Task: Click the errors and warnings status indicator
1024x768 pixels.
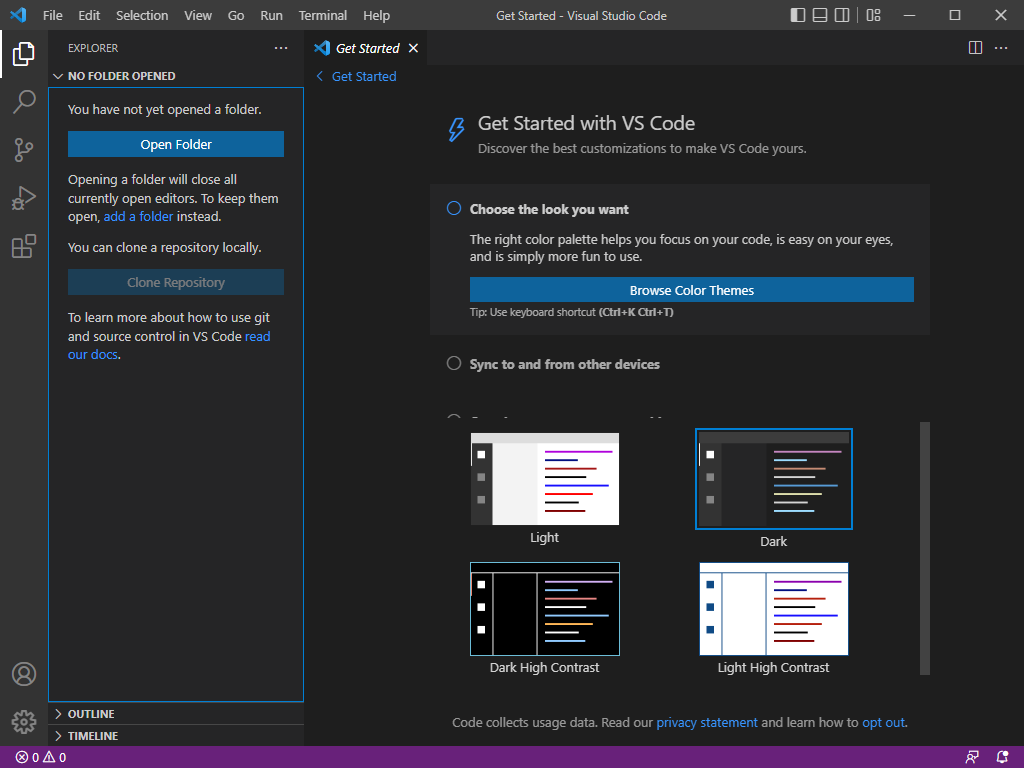Action: [40, 758]
